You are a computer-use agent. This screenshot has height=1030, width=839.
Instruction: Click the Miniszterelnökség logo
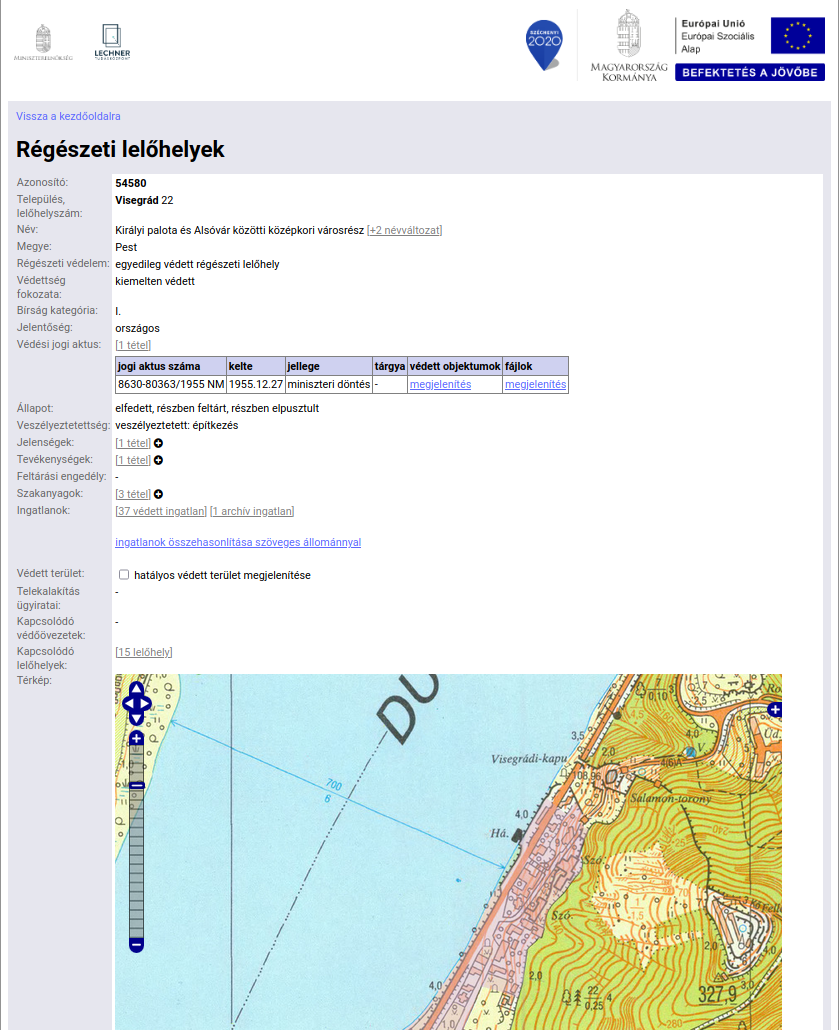(43, 43)
